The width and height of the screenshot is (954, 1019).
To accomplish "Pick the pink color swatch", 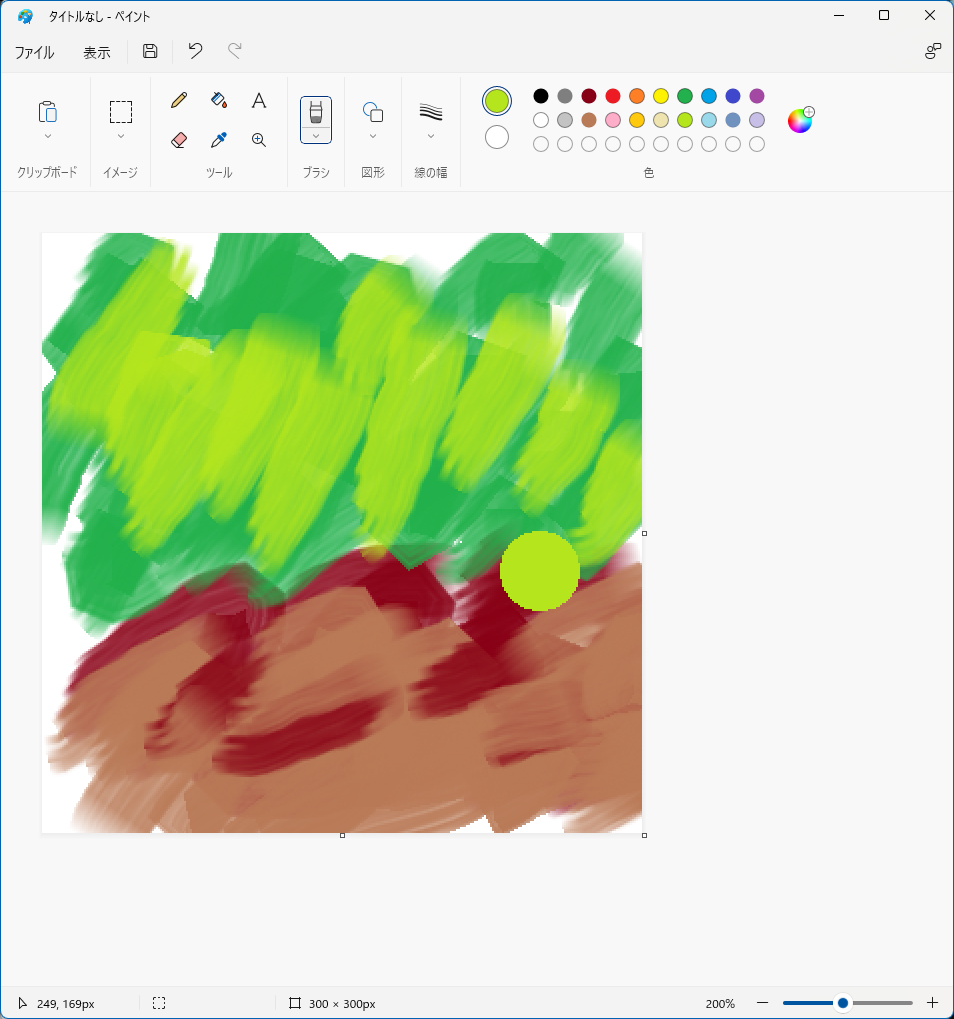I will [x=613, y=120].
